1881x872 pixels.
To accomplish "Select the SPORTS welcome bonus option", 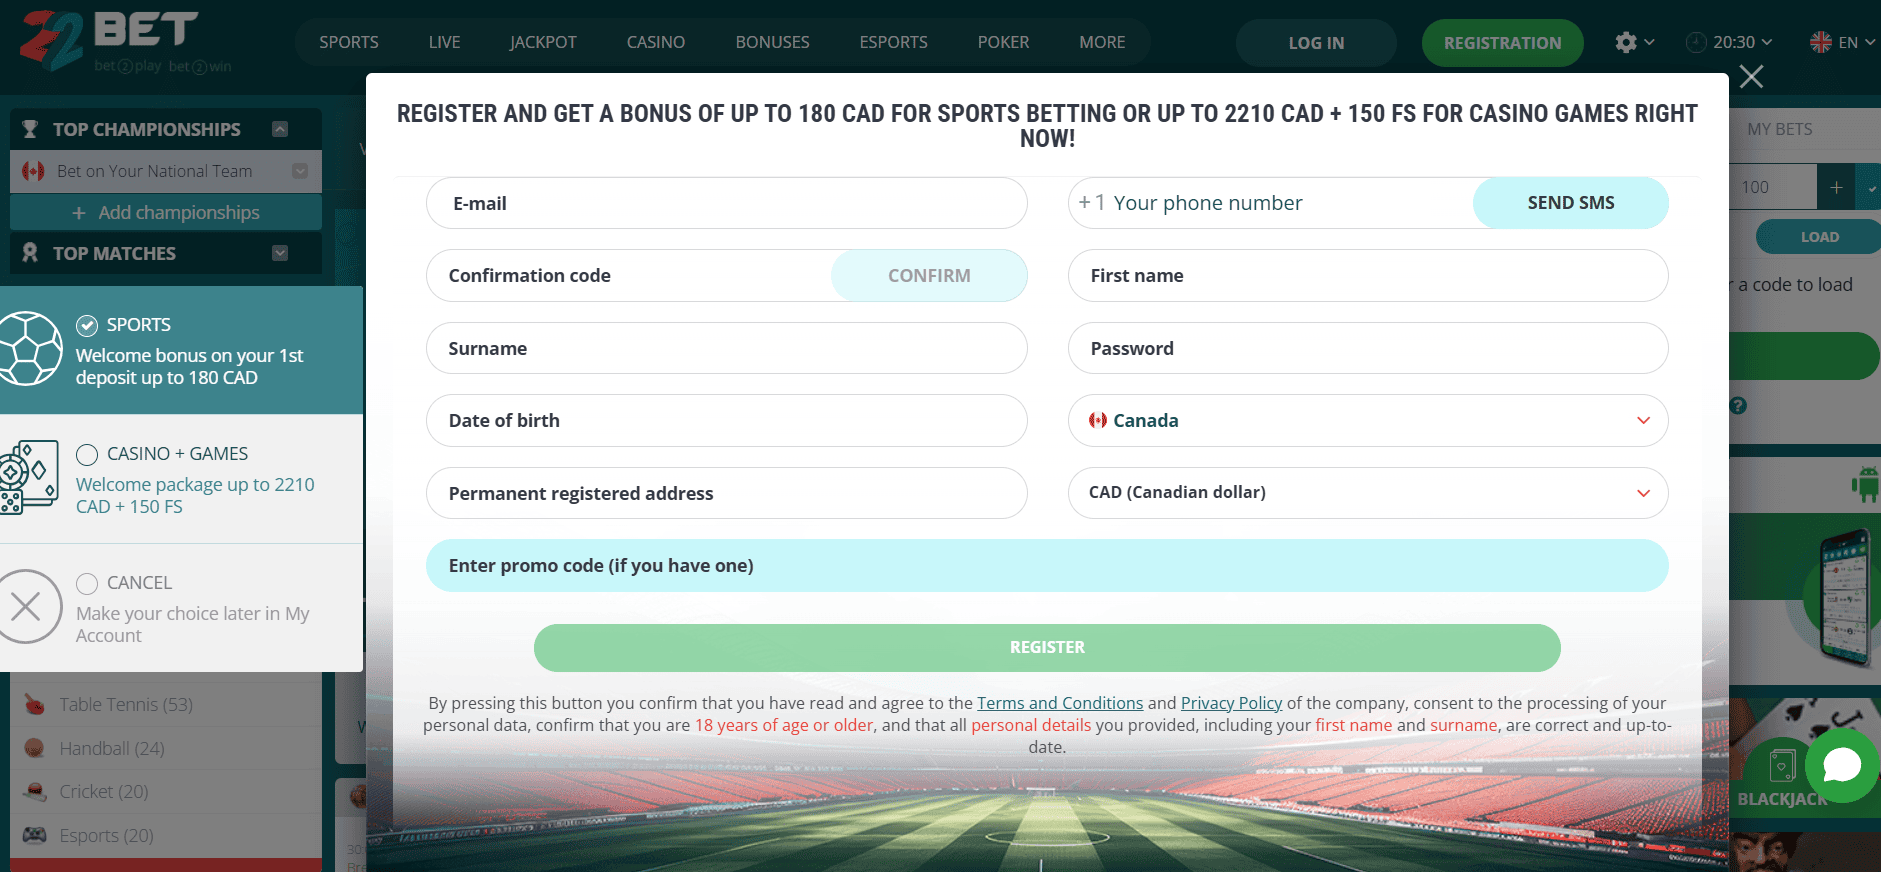I will point(87,325).
